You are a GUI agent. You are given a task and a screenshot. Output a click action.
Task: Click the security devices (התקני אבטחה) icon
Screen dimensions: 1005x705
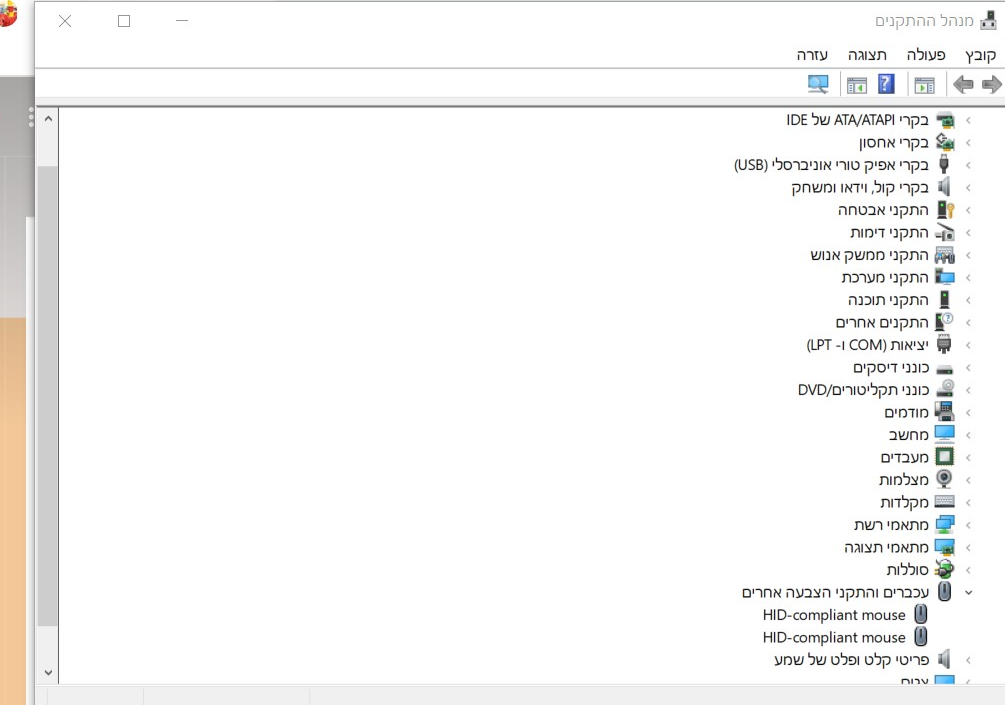pyautogui.click(x=945, y=210)
